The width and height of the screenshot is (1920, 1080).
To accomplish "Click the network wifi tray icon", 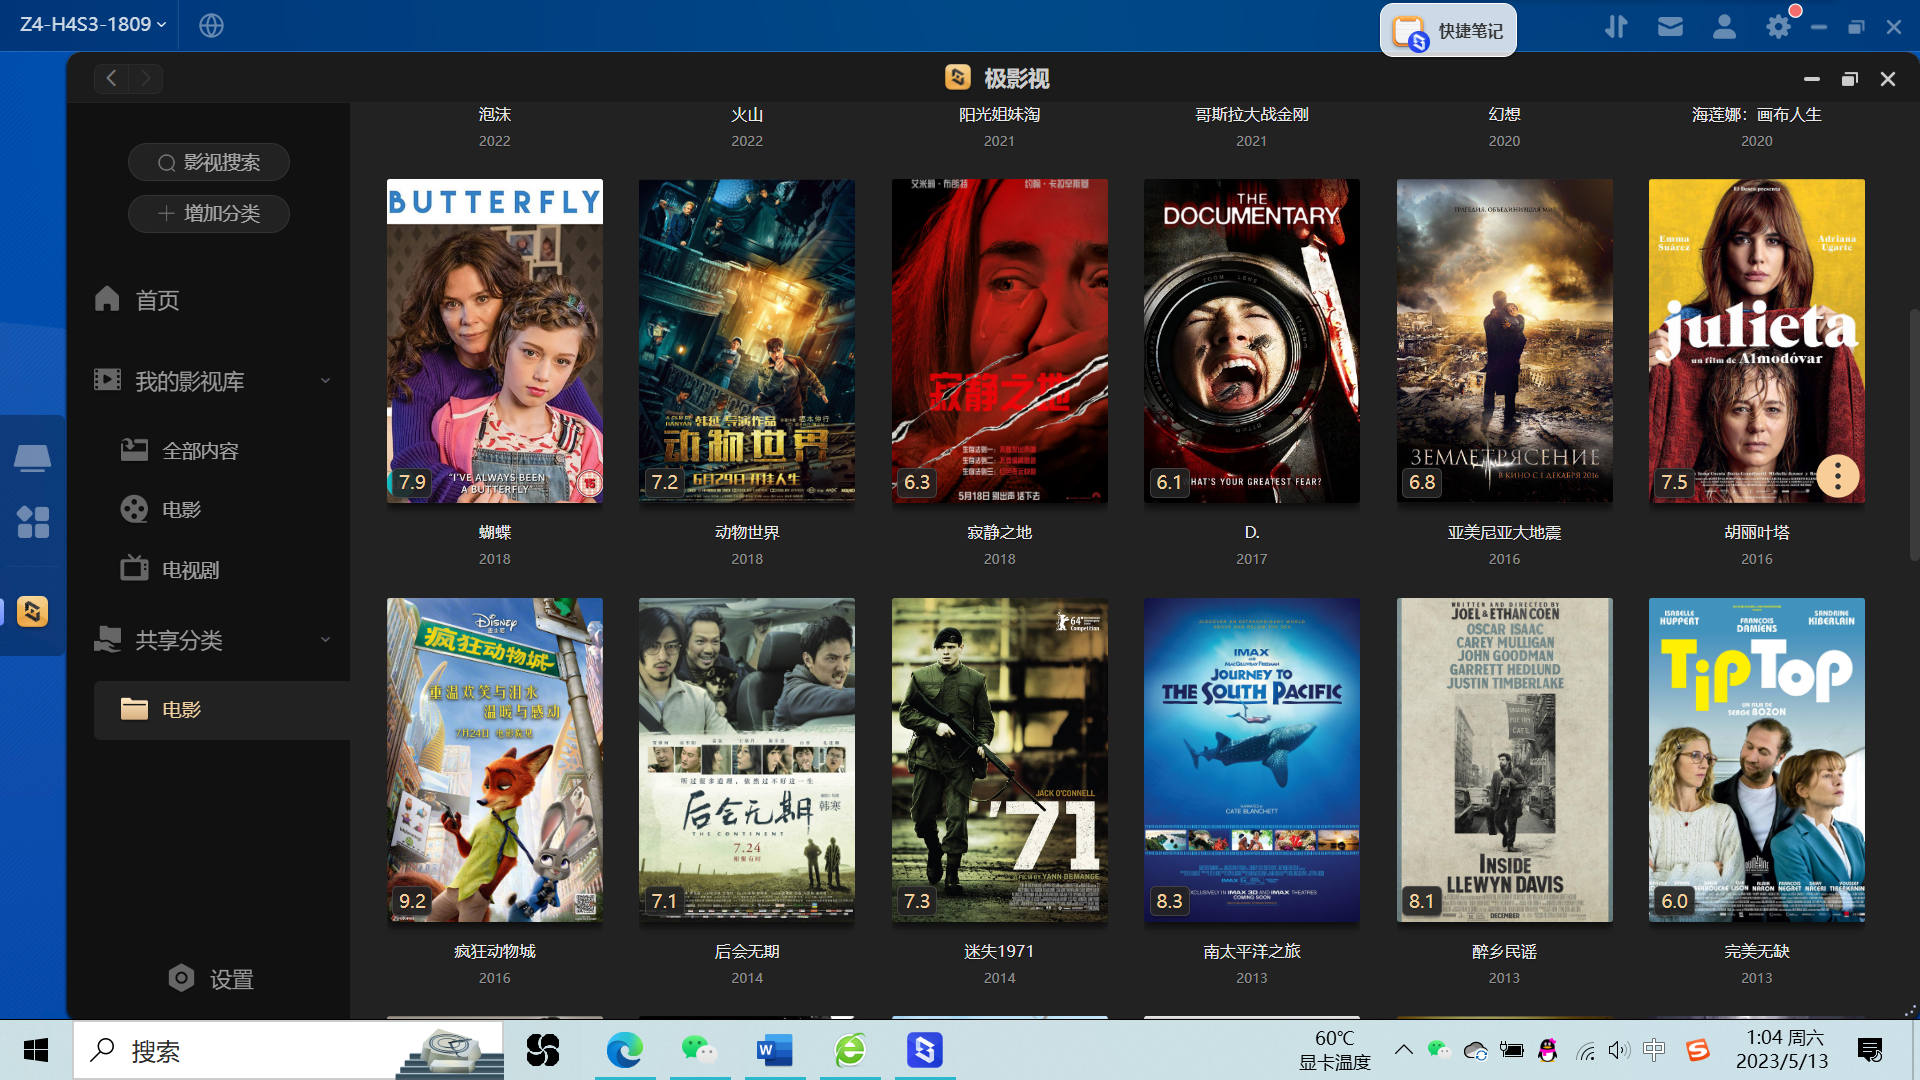I will click(x=1585, y=1050).
